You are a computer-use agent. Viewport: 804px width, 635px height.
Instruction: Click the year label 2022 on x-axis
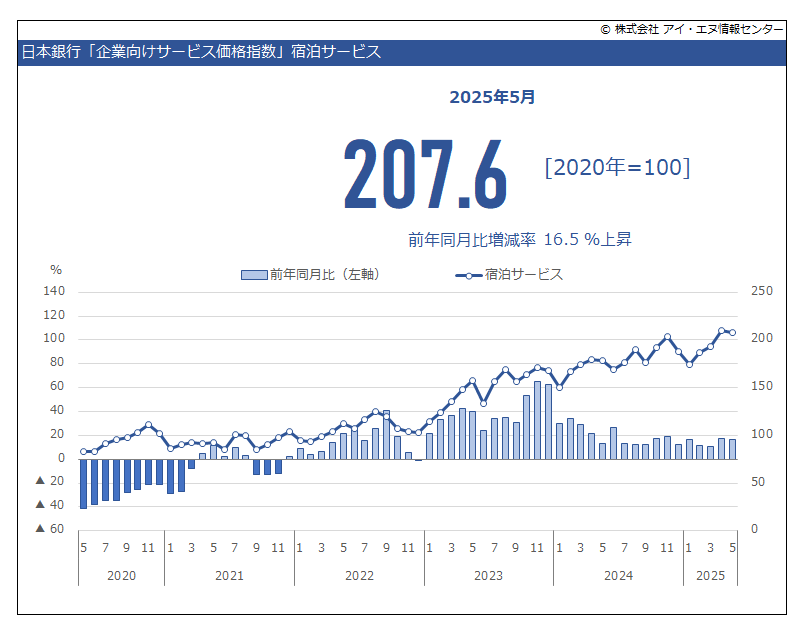359,576
